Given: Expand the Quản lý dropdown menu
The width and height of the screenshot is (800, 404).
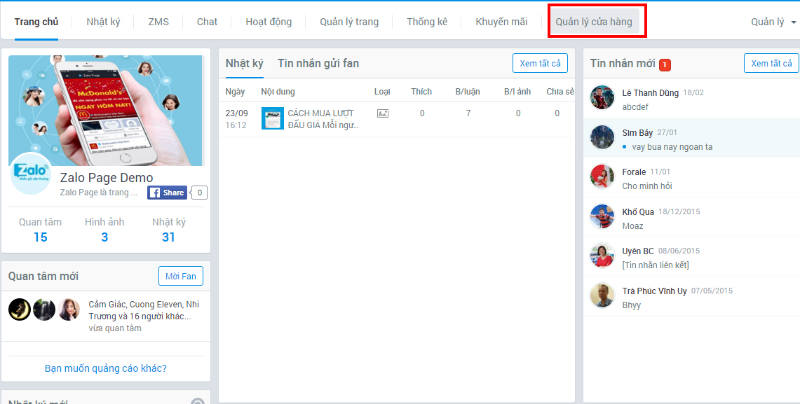Looking at the screenshot, I should tap(773, 22).
